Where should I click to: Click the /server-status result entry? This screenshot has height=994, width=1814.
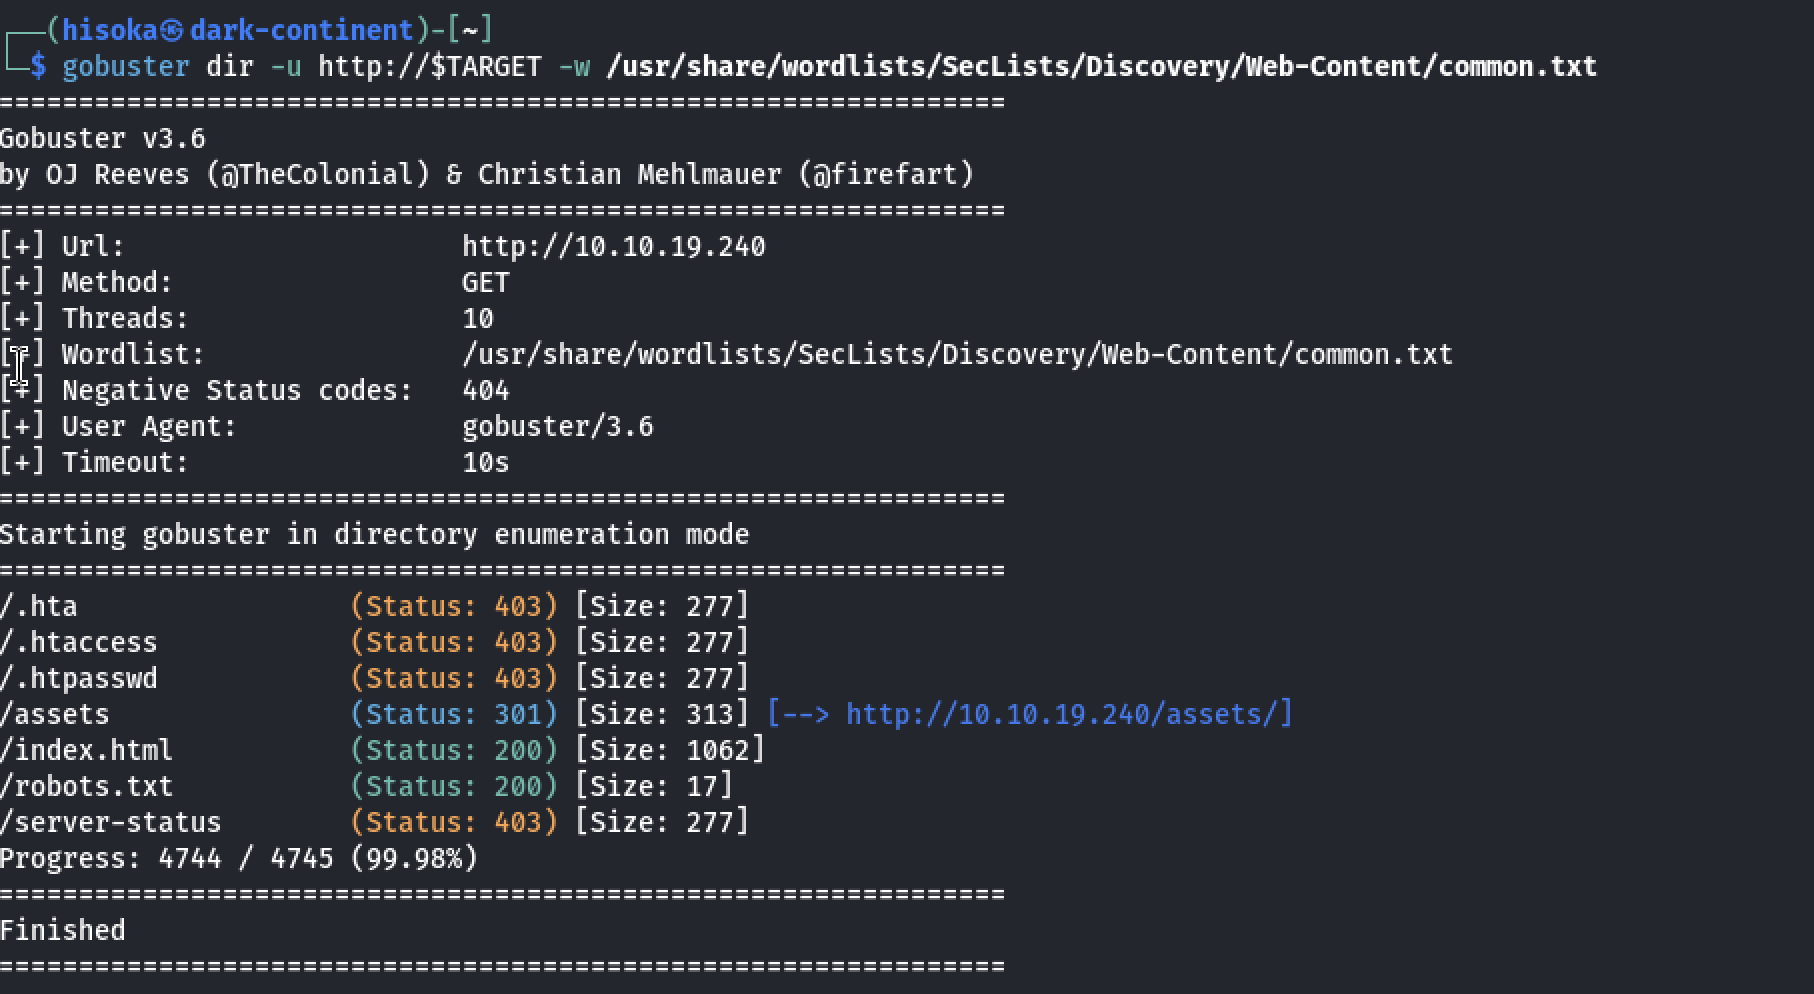click(x=110, y=822)
